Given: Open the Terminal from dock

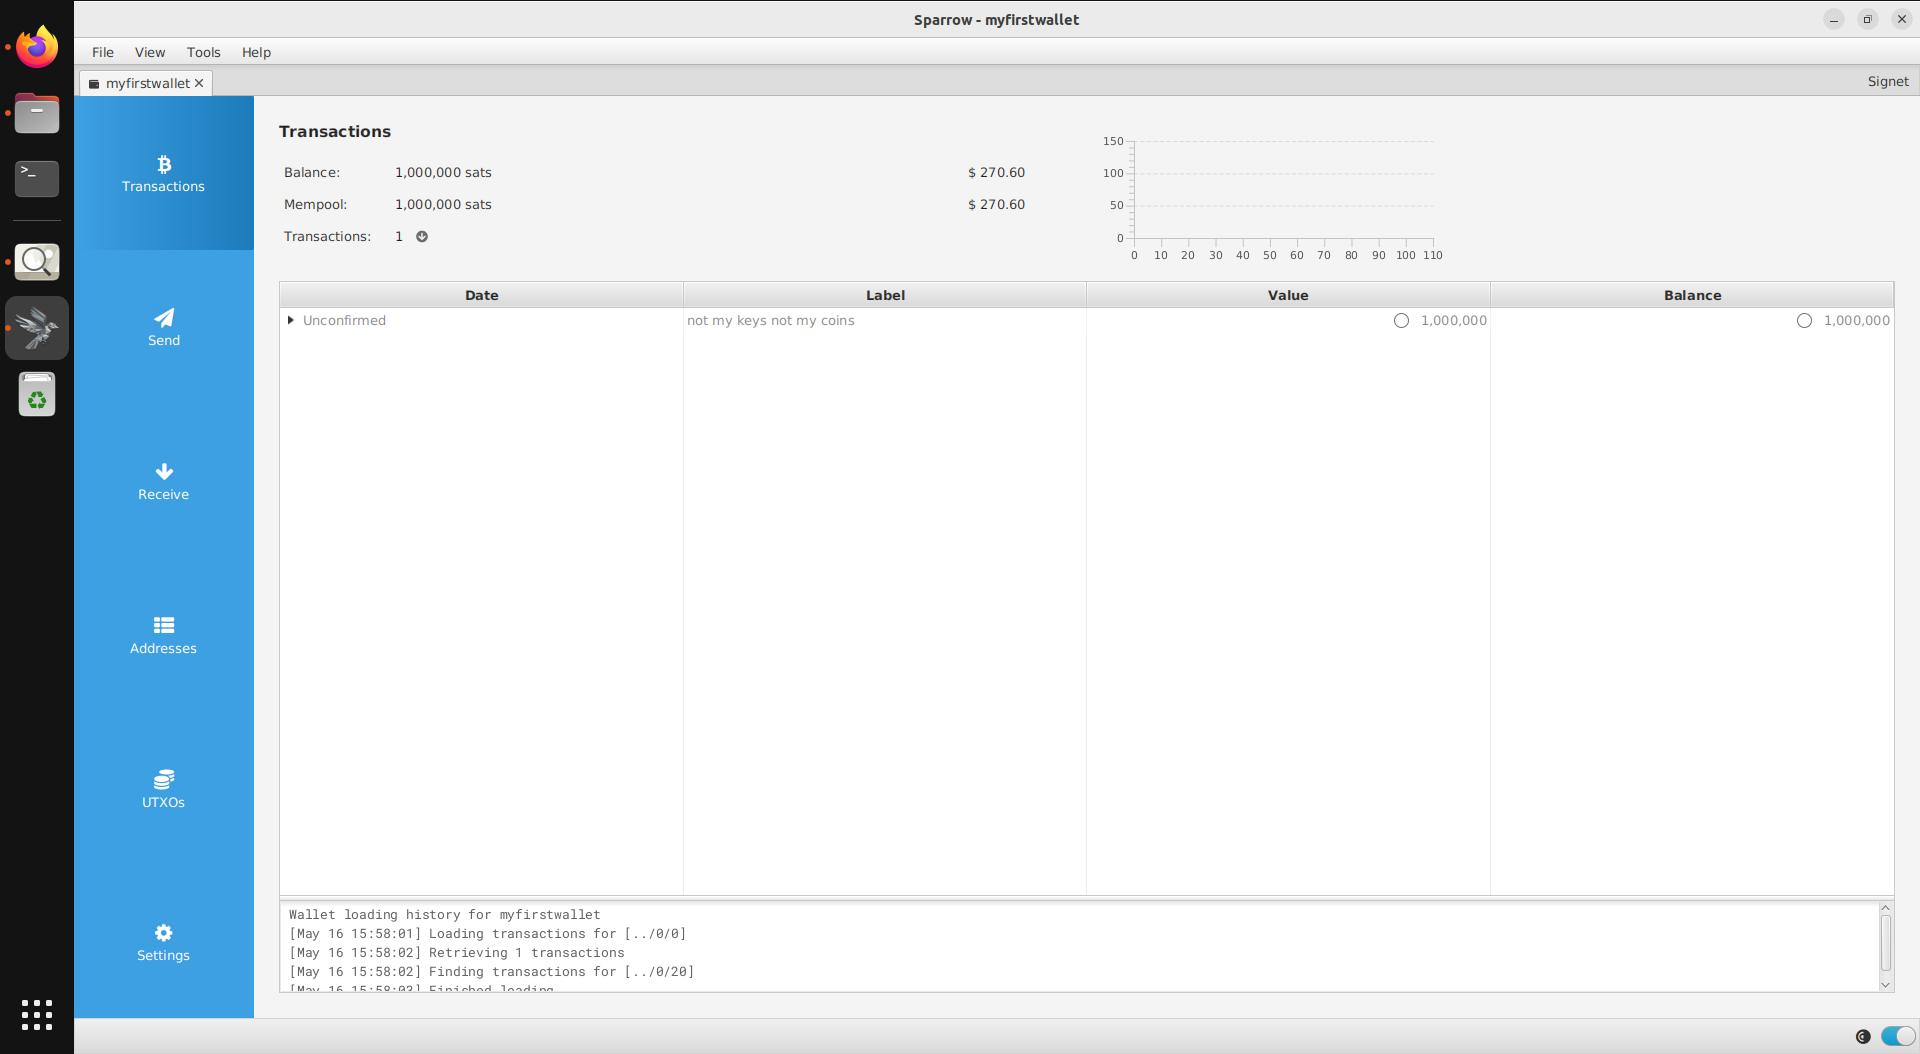Looking at the screenshot, I should pos(37,179).
